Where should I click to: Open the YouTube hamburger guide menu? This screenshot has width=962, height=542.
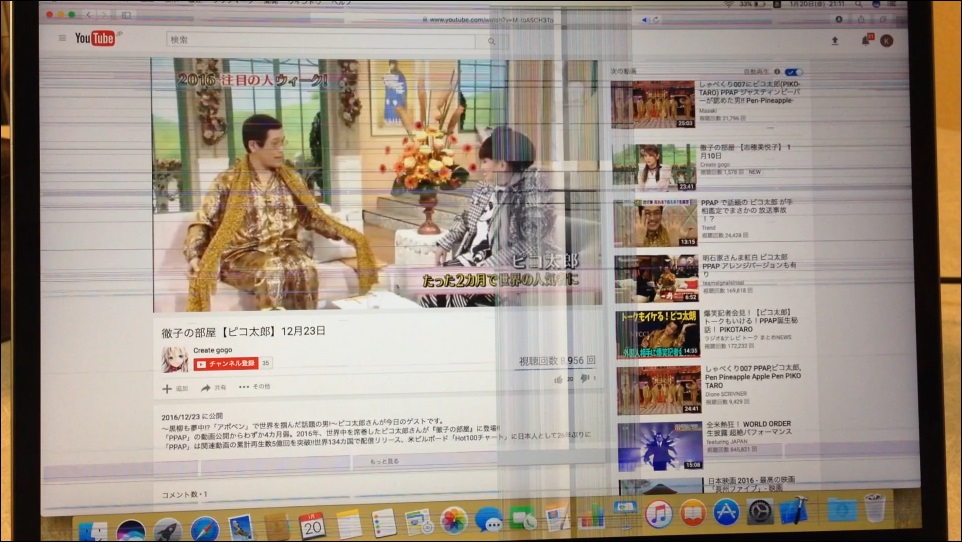coord(62,38)
